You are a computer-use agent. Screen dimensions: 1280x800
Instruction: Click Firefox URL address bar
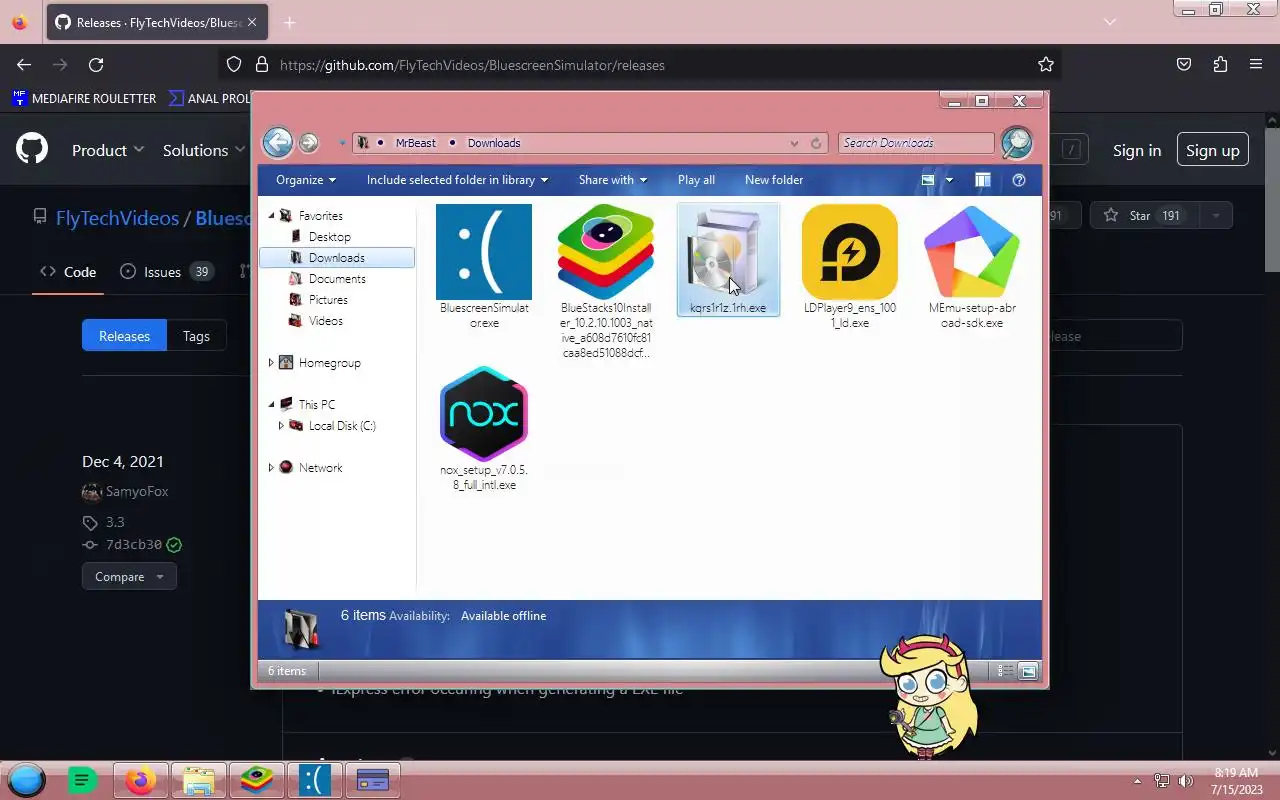(640, 65)
